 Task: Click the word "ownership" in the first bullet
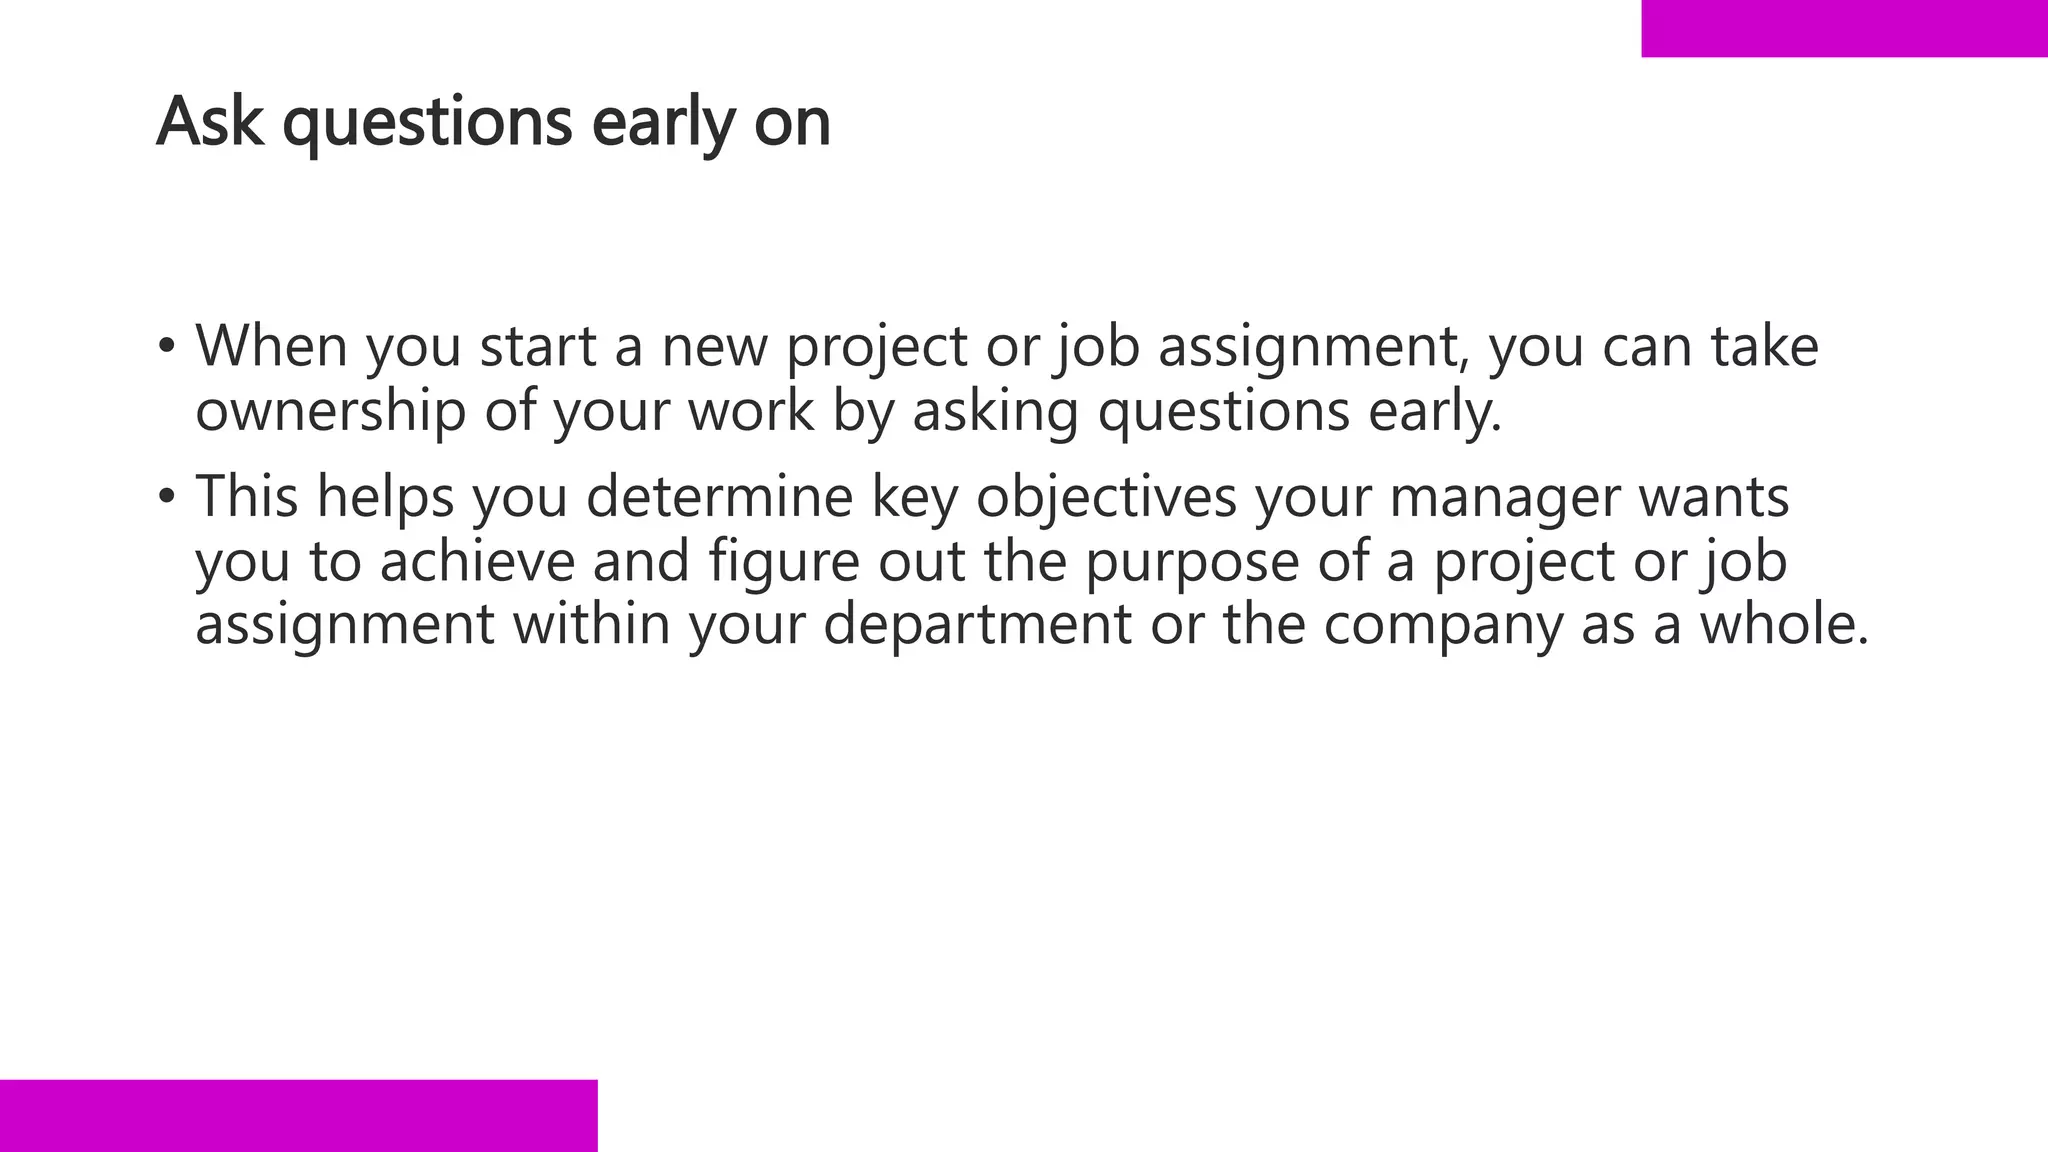point(330,411)
